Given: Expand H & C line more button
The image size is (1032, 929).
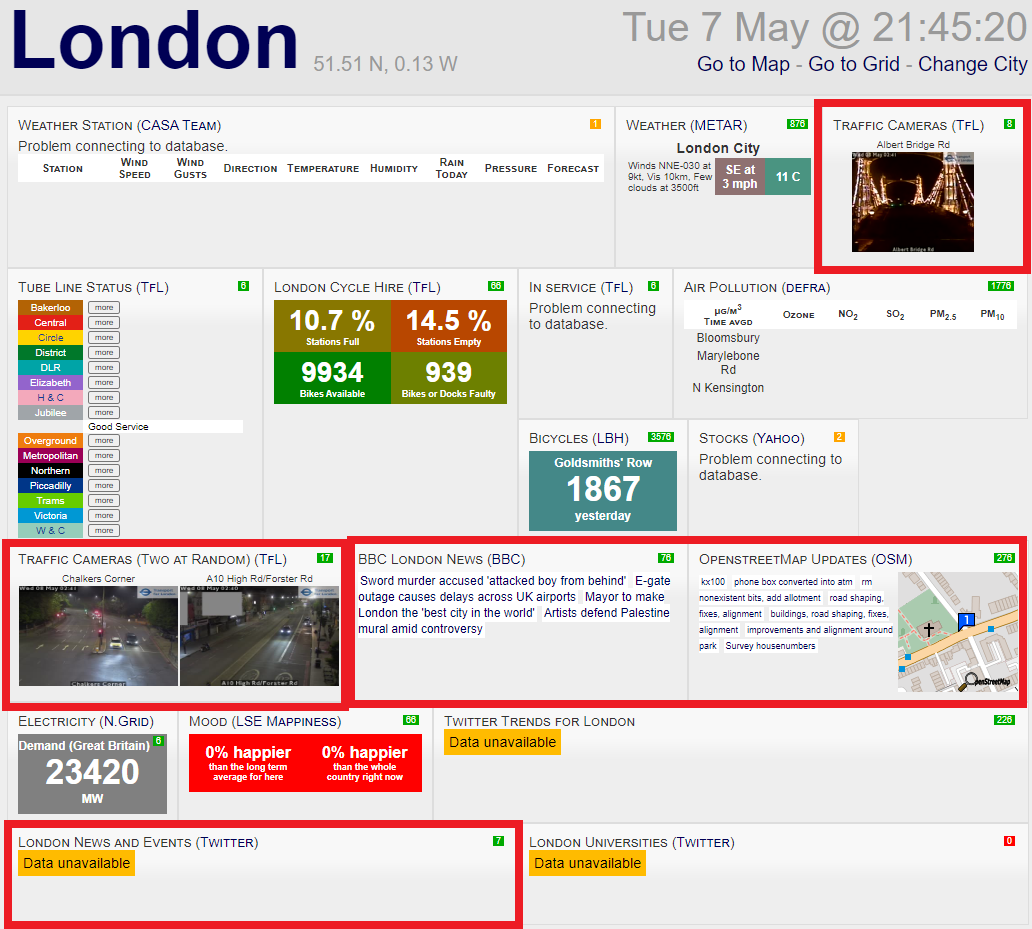Looking at the screenshot, I should coord(104,397).
